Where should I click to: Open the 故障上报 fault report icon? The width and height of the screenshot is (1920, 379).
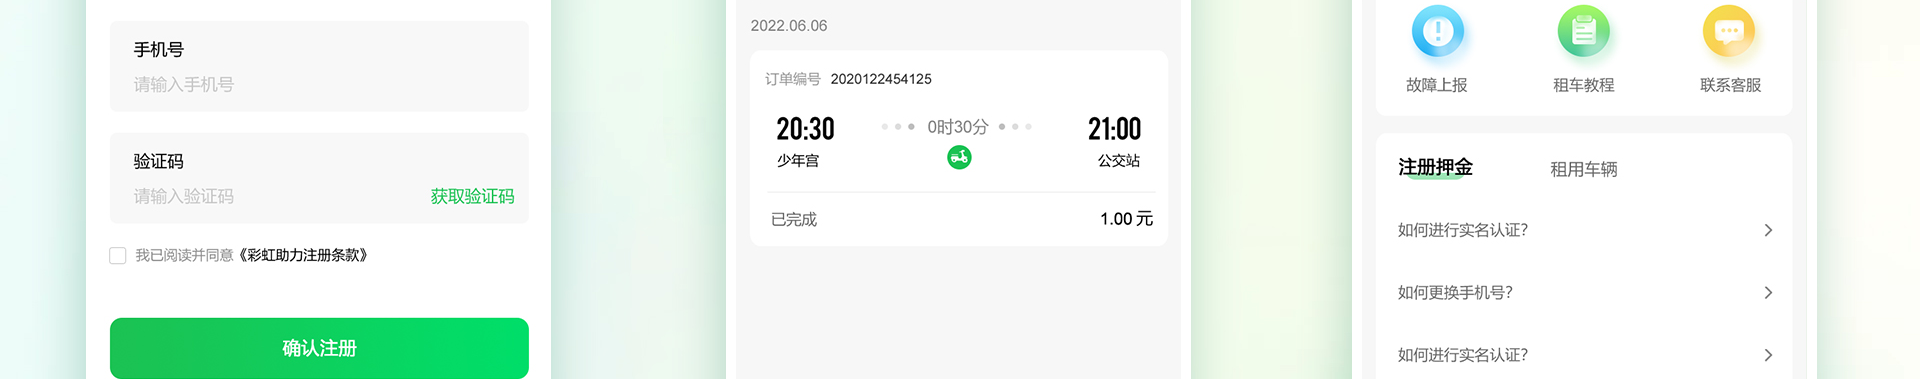[1437, 32]
